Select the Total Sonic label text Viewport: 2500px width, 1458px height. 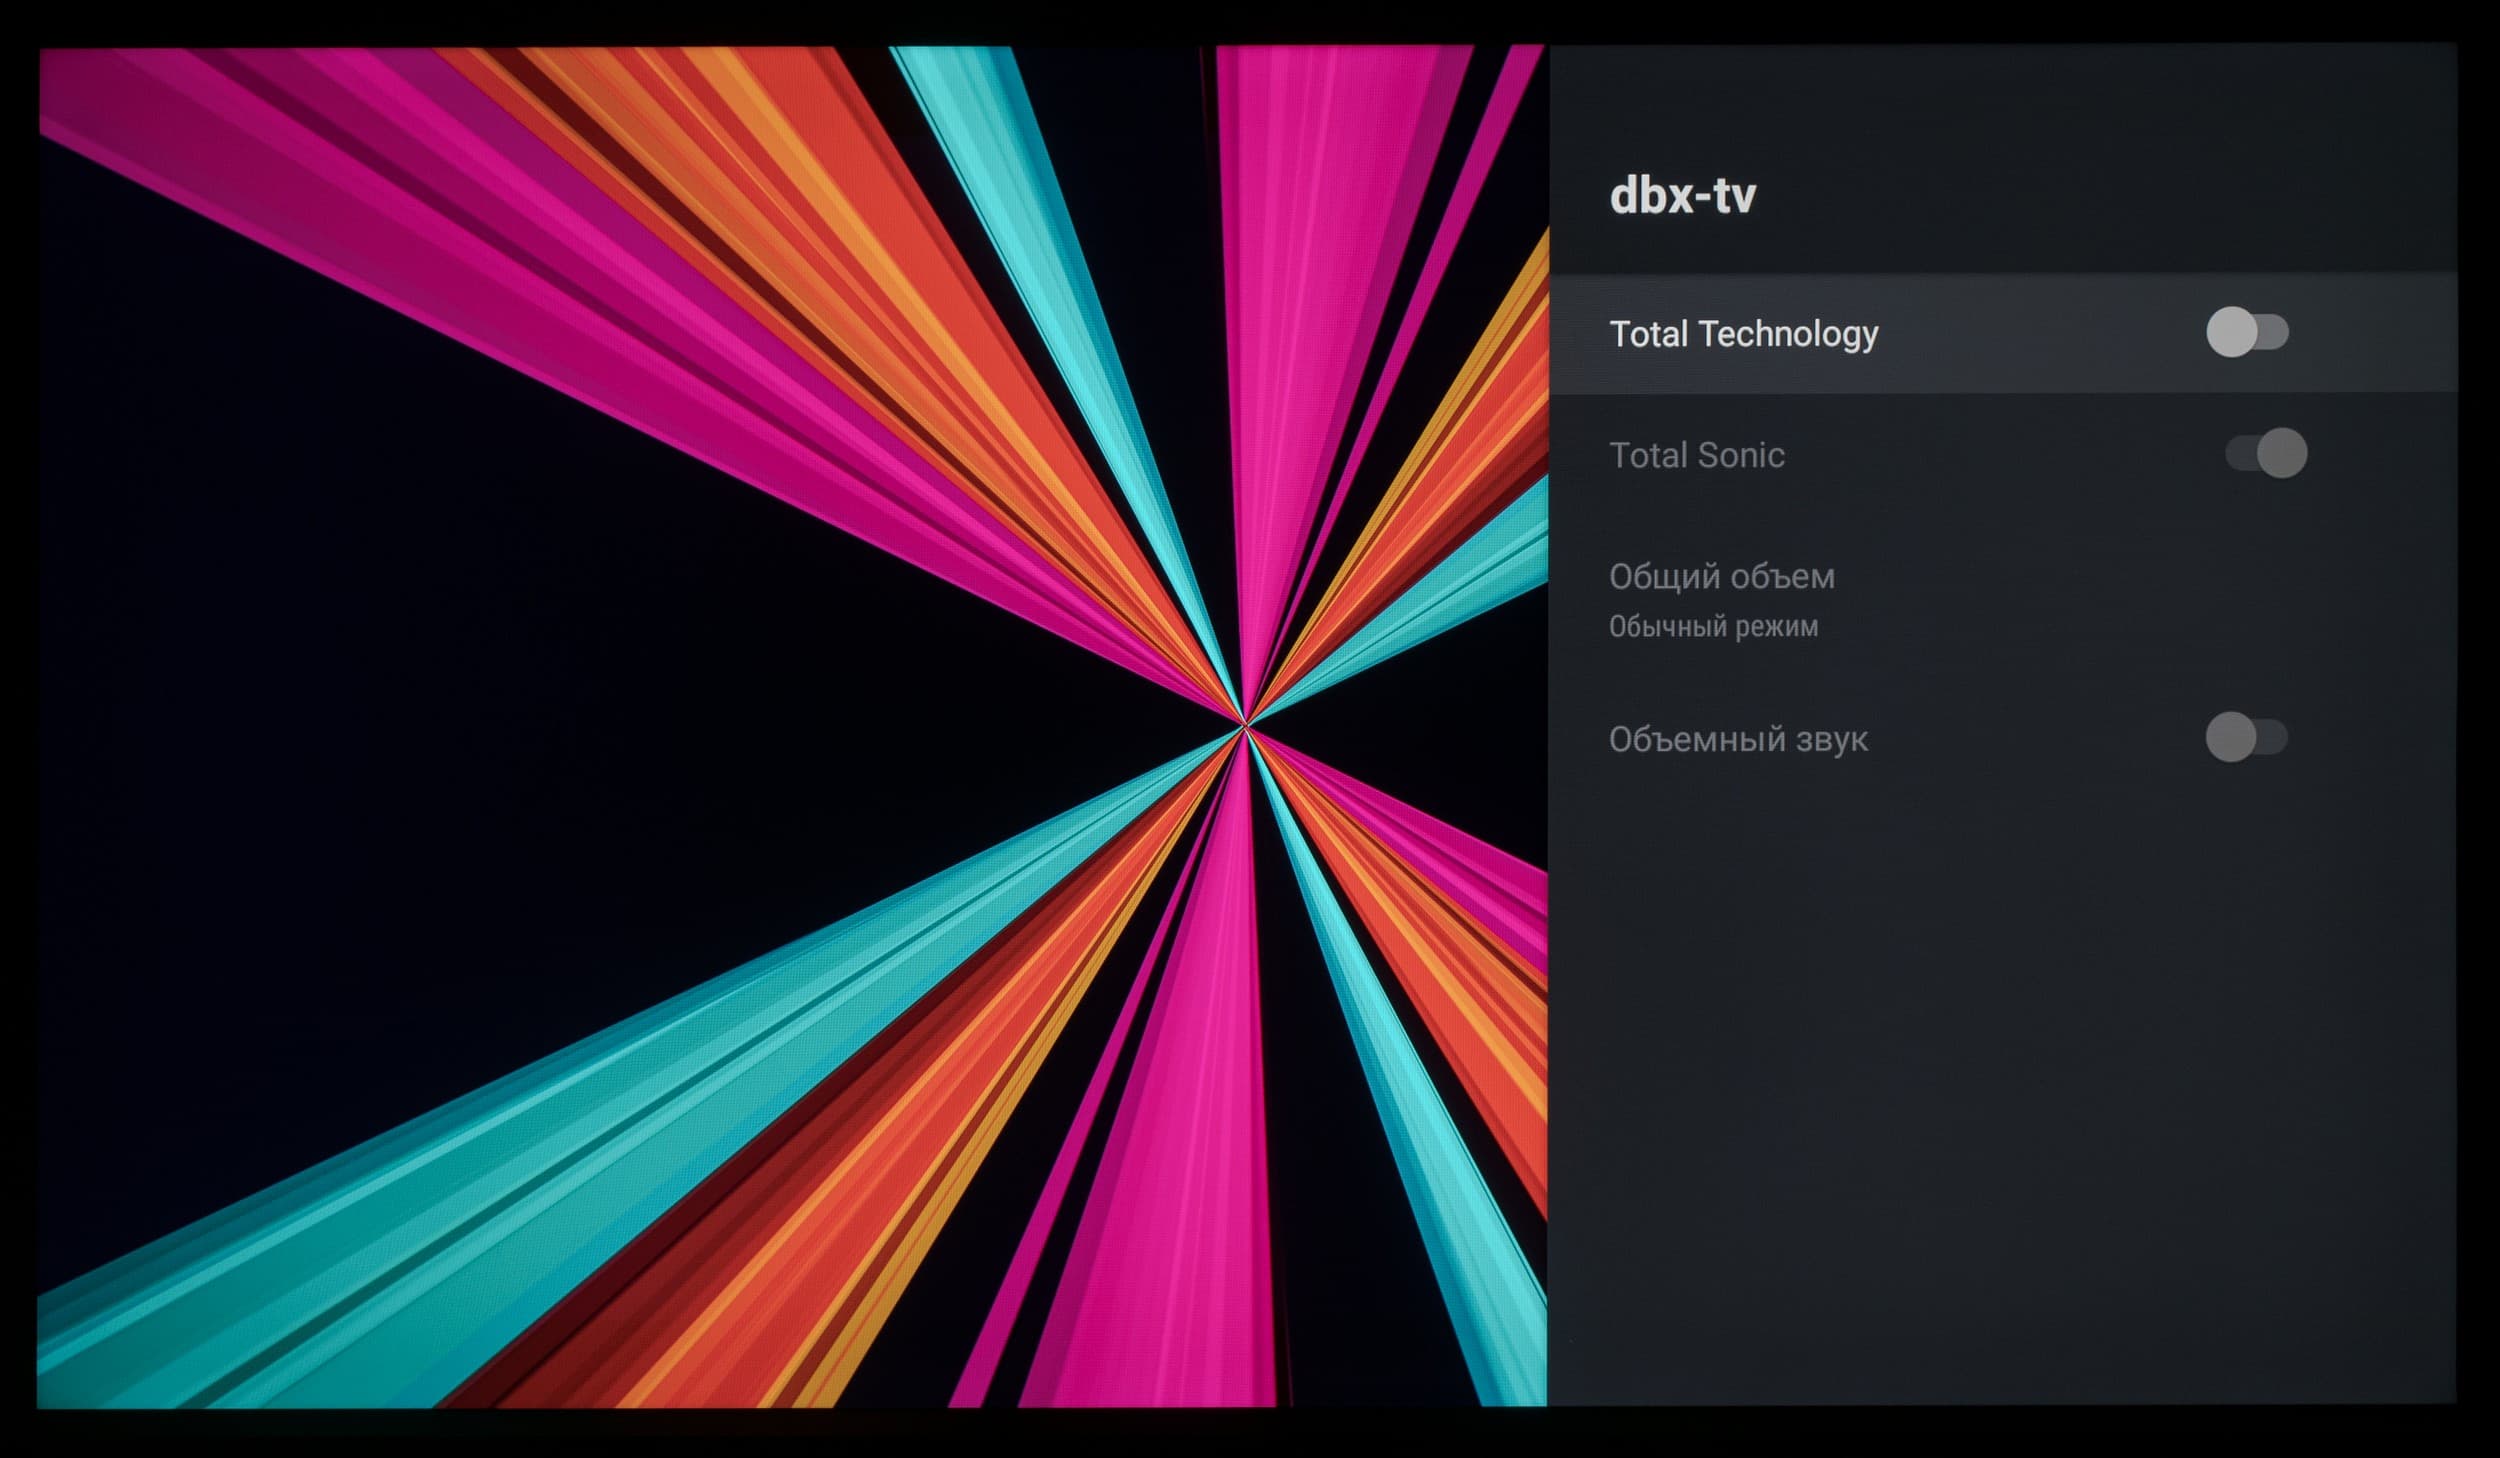coord(1696,456)
